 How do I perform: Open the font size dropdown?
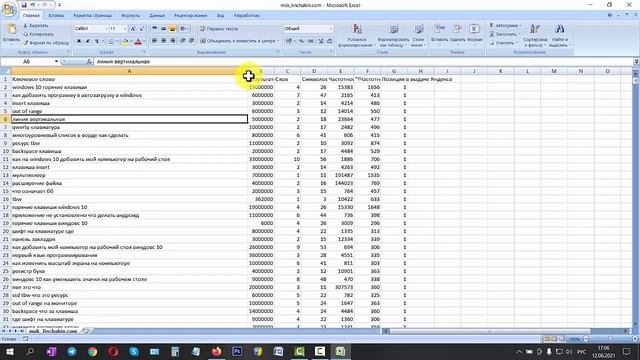click(x=125, y=29)
